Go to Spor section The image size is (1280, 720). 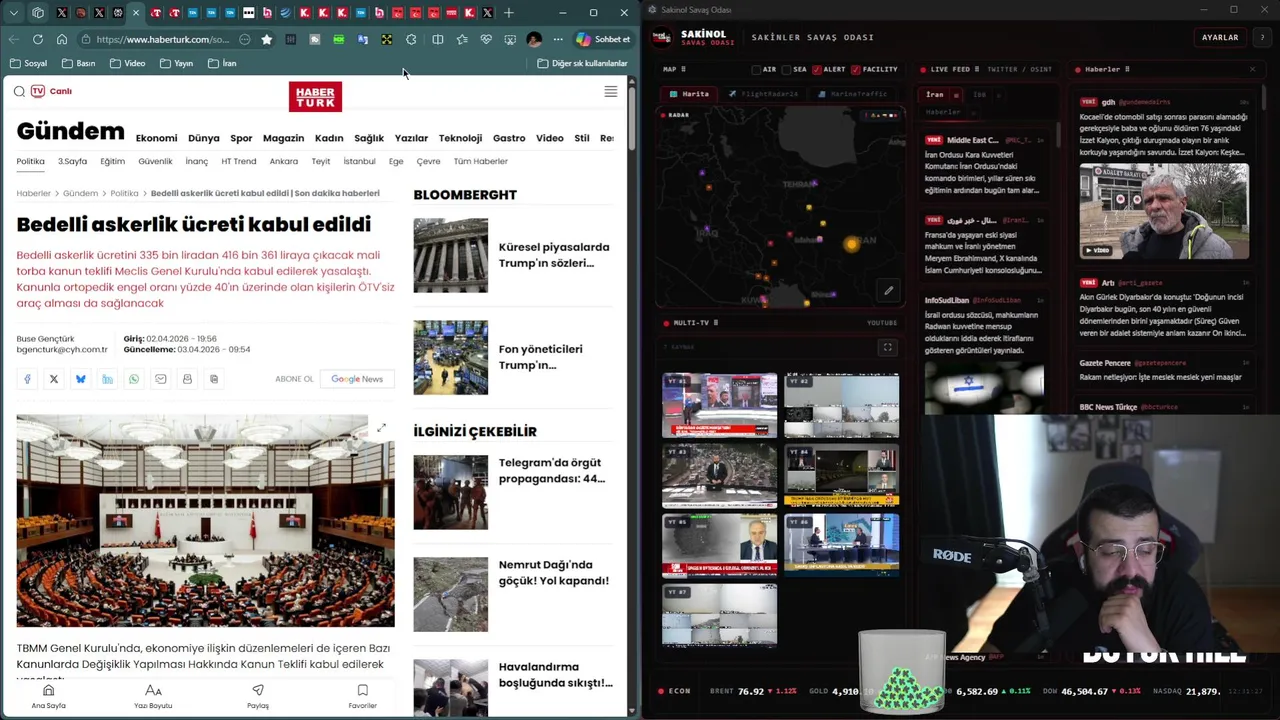(x=241, y=138)
